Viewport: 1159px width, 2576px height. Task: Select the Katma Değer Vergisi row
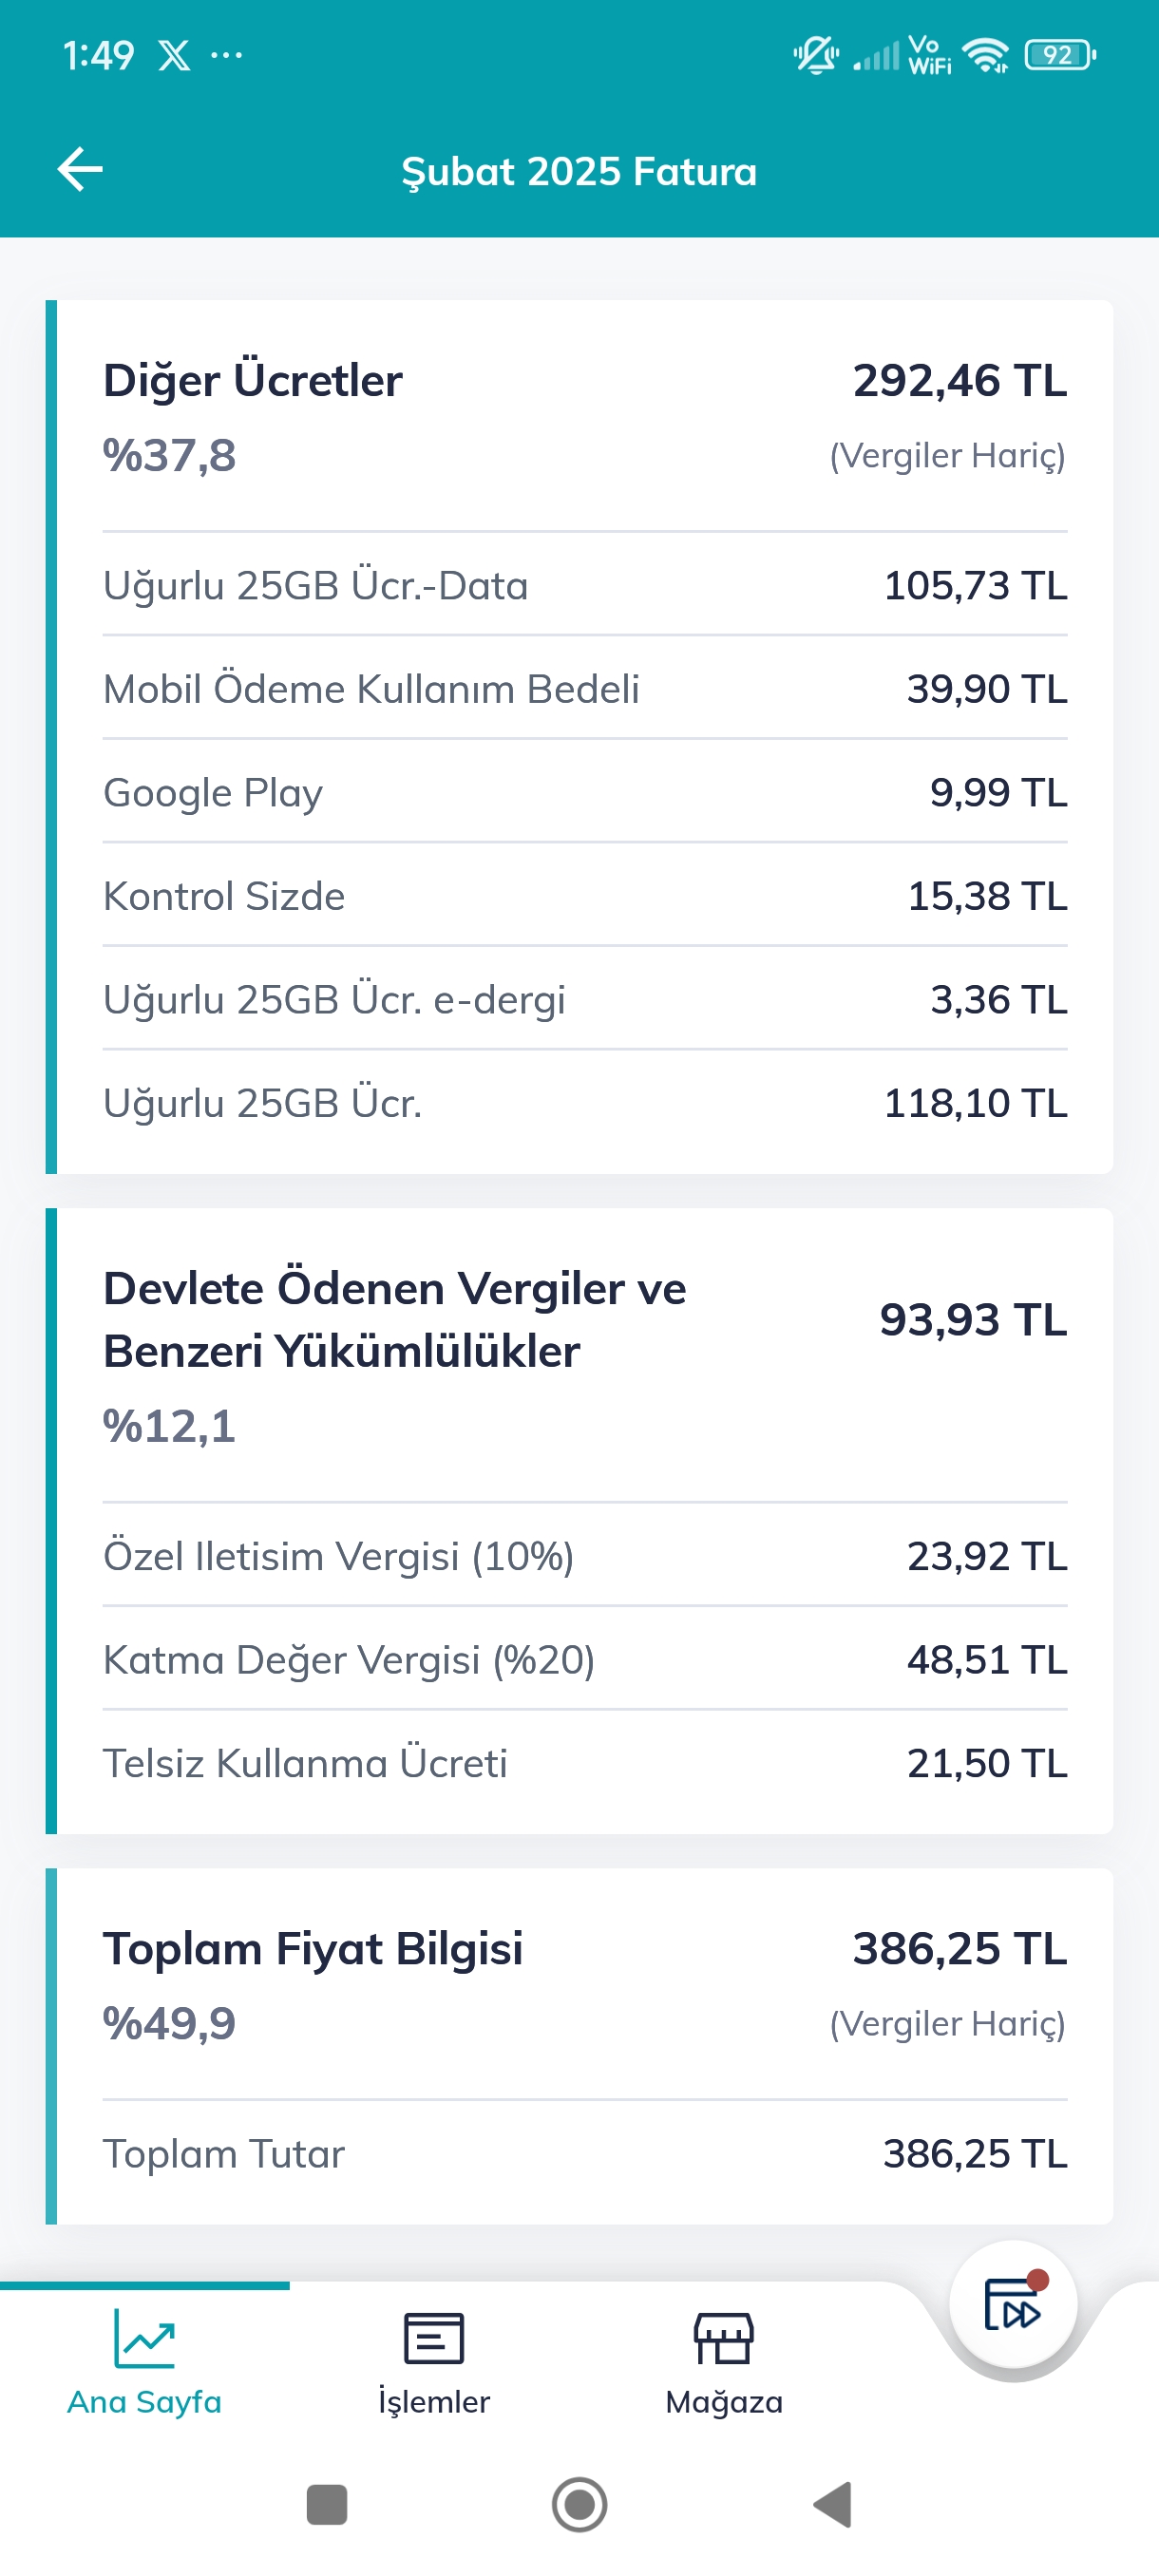coord(584,1660)
